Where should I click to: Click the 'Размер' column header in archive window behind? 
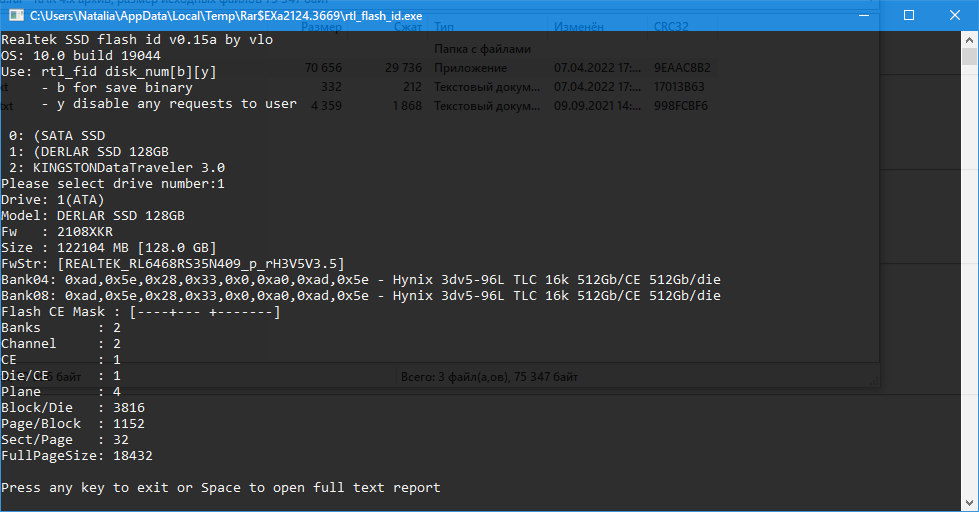322,27
